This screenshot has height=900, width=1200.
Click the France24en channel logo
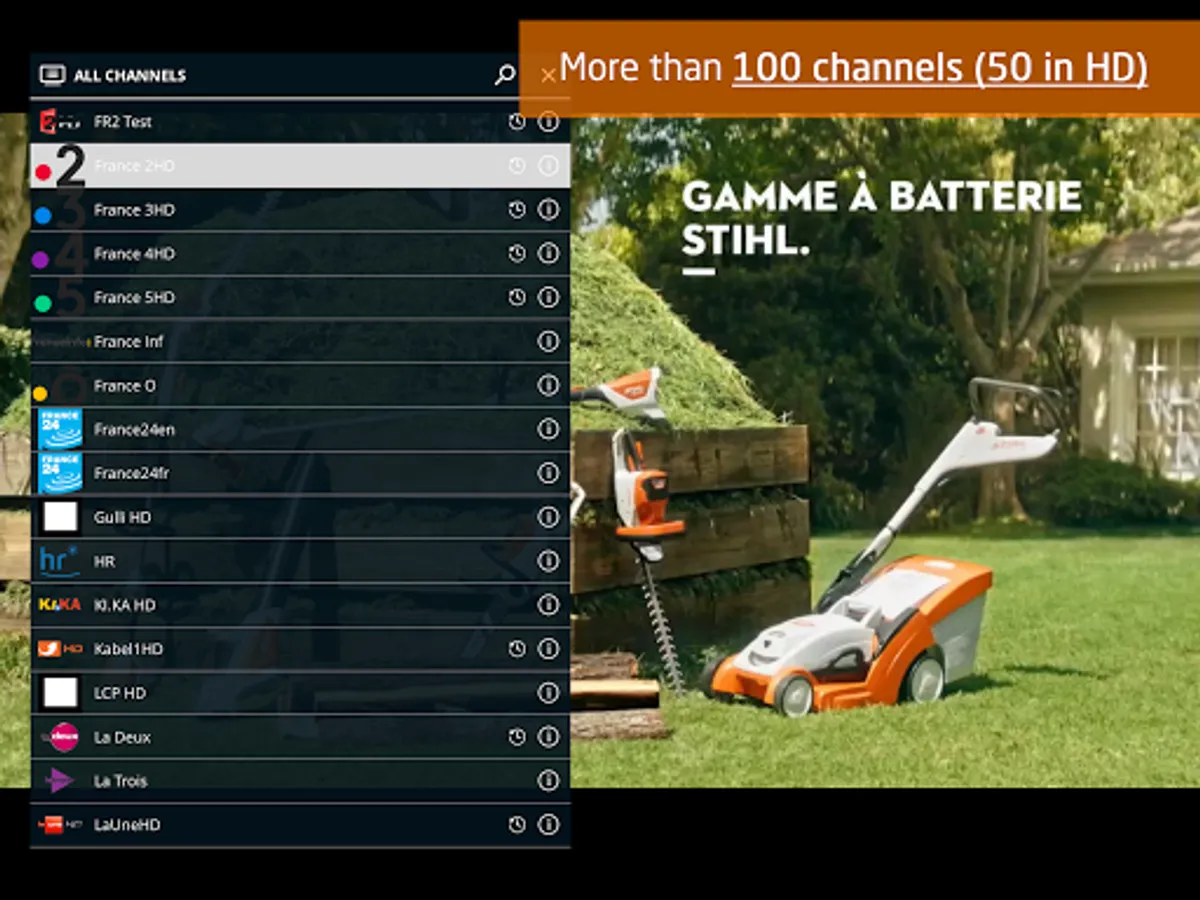pyautogui.click(x=60, y=429)
